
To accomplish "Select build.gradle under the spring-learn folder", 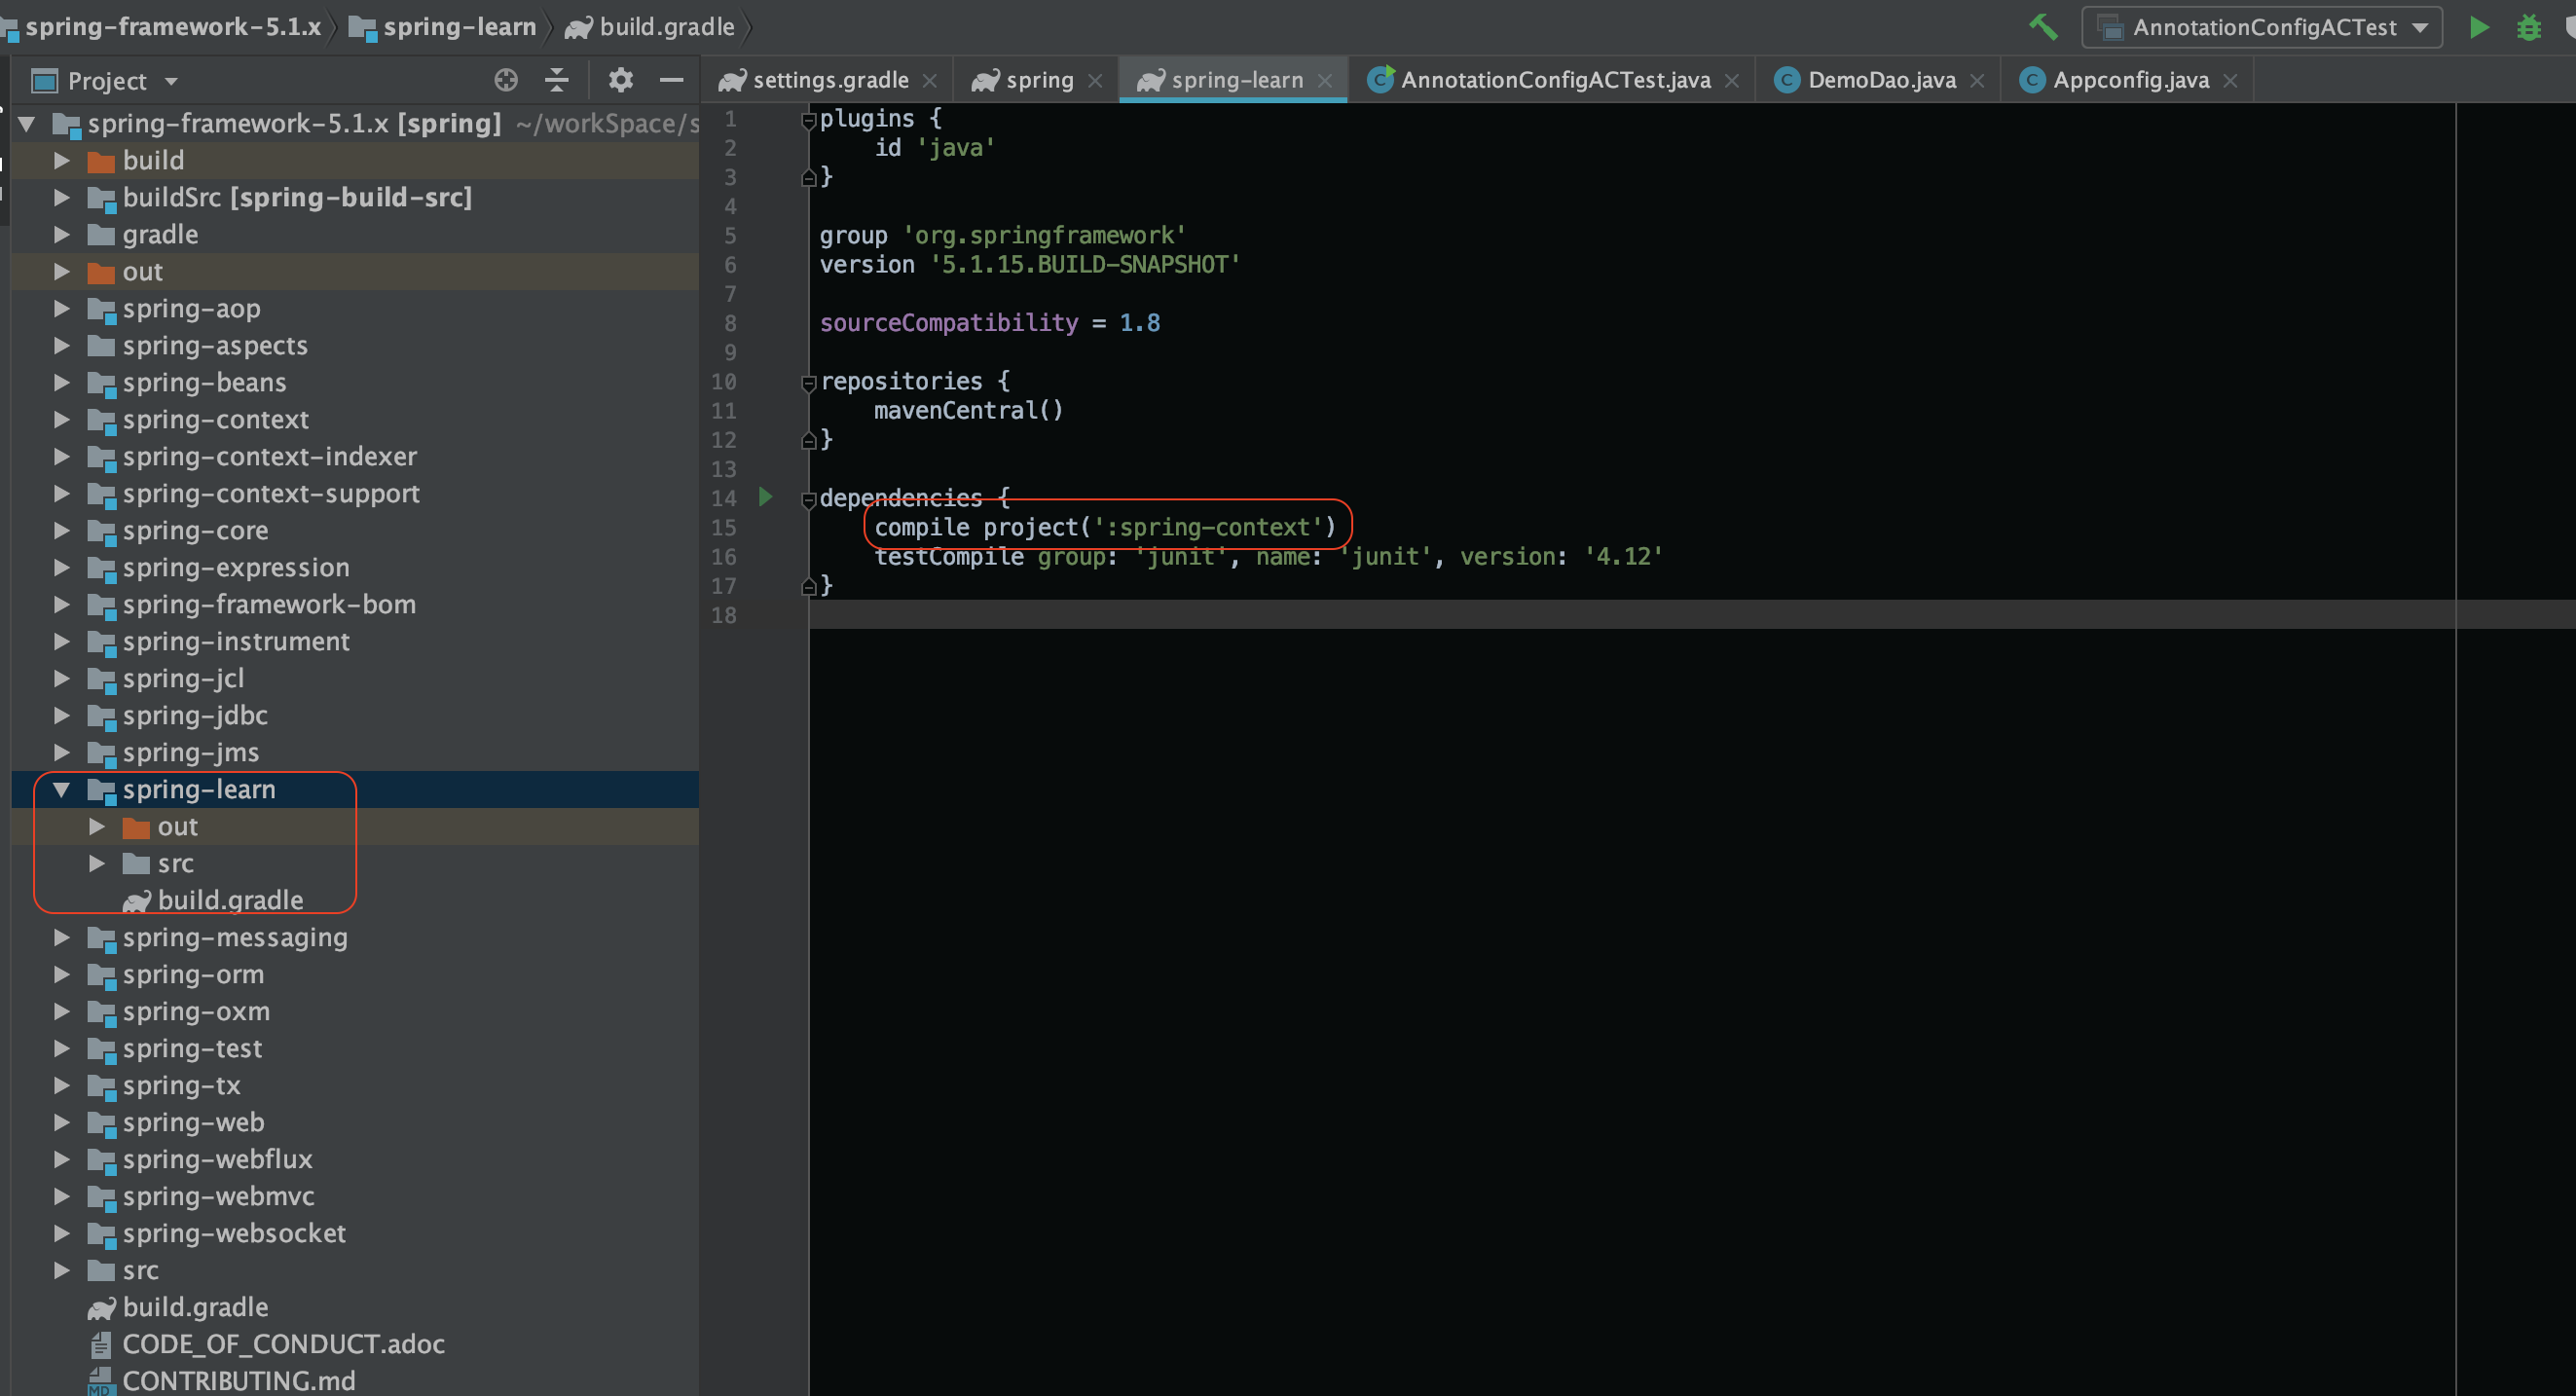I will 229,900.
